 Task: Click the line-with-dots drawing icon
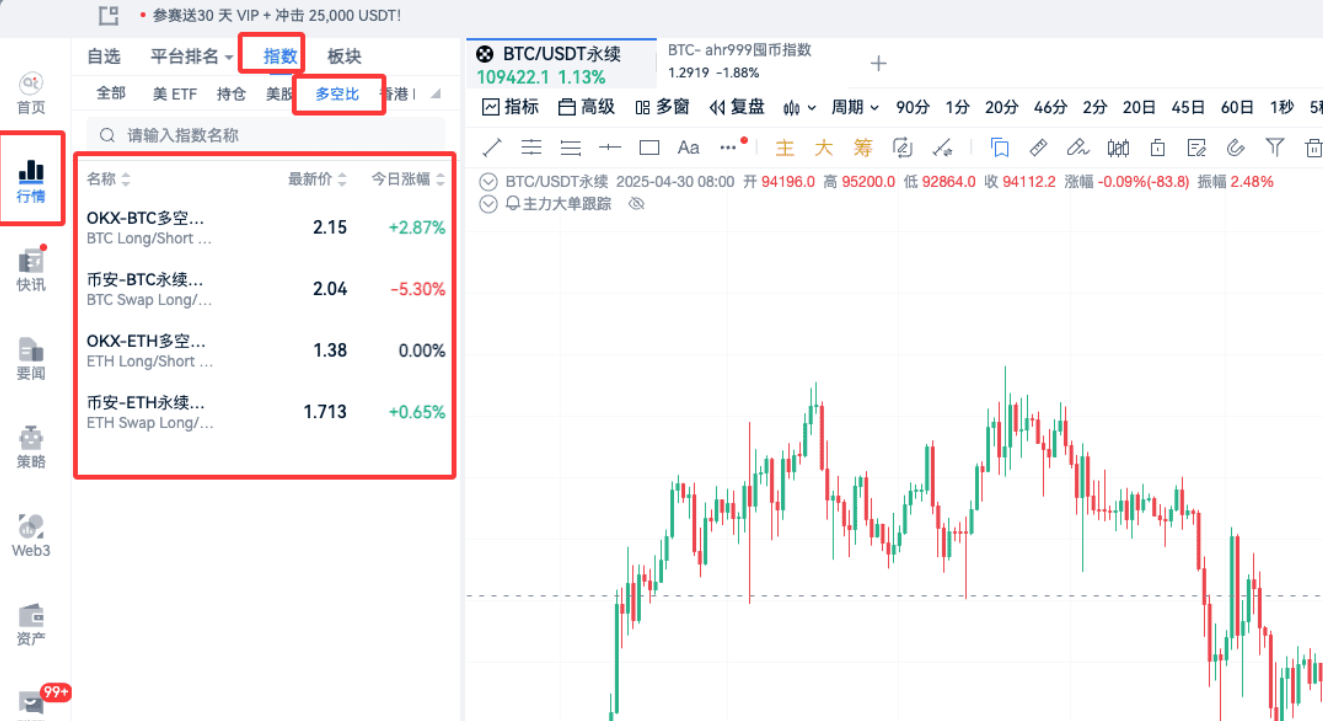942,148
